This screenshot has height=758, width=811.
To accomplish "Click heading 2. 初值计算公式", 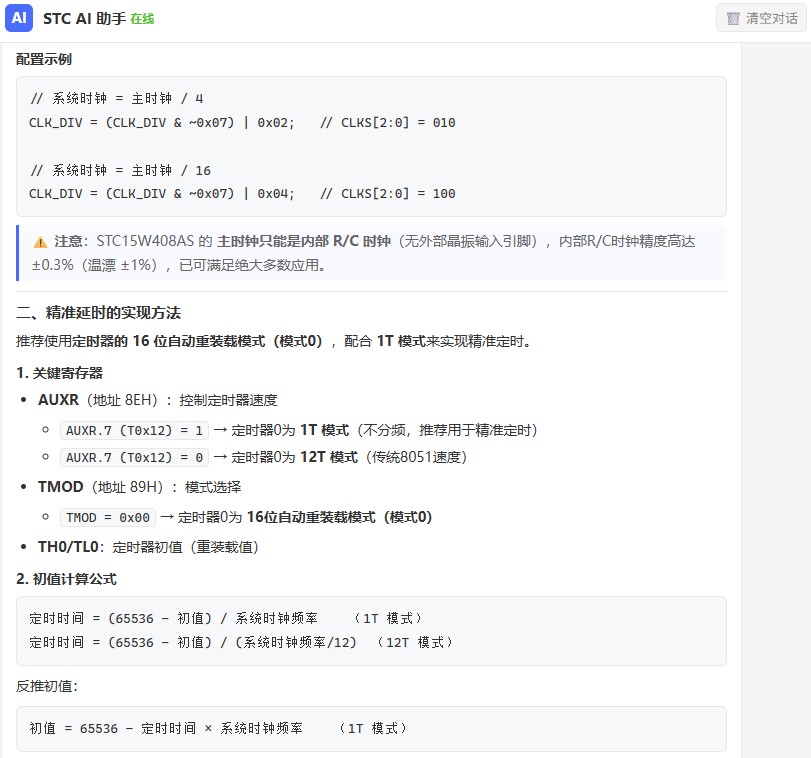I will [x=66, y=579].
